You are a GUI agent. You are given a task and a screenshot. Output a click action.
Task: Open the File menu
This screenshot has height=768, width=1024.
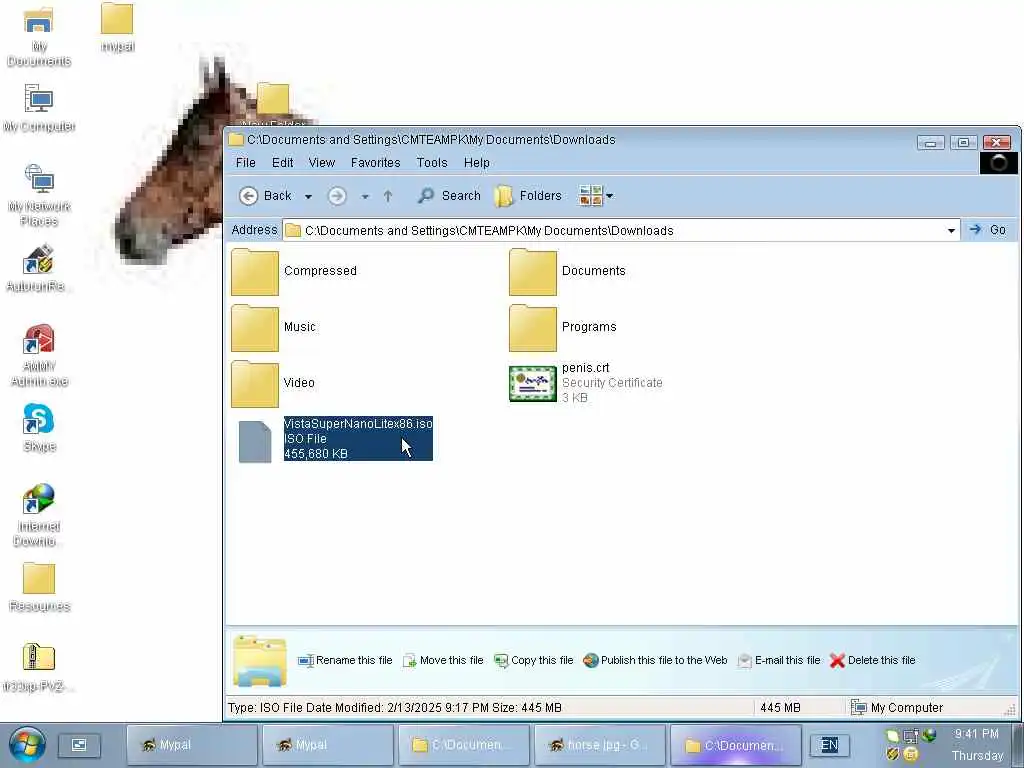(246, 163)
